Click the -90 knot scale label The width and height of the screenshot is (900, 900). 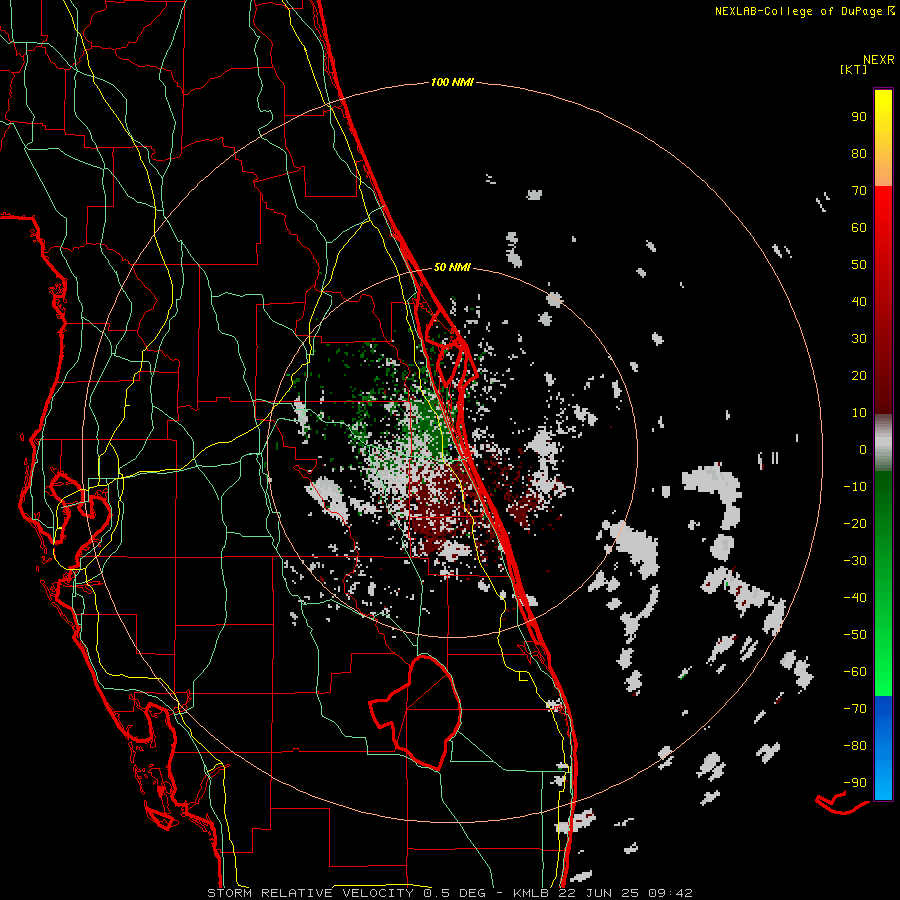click(x=855, y=782)
